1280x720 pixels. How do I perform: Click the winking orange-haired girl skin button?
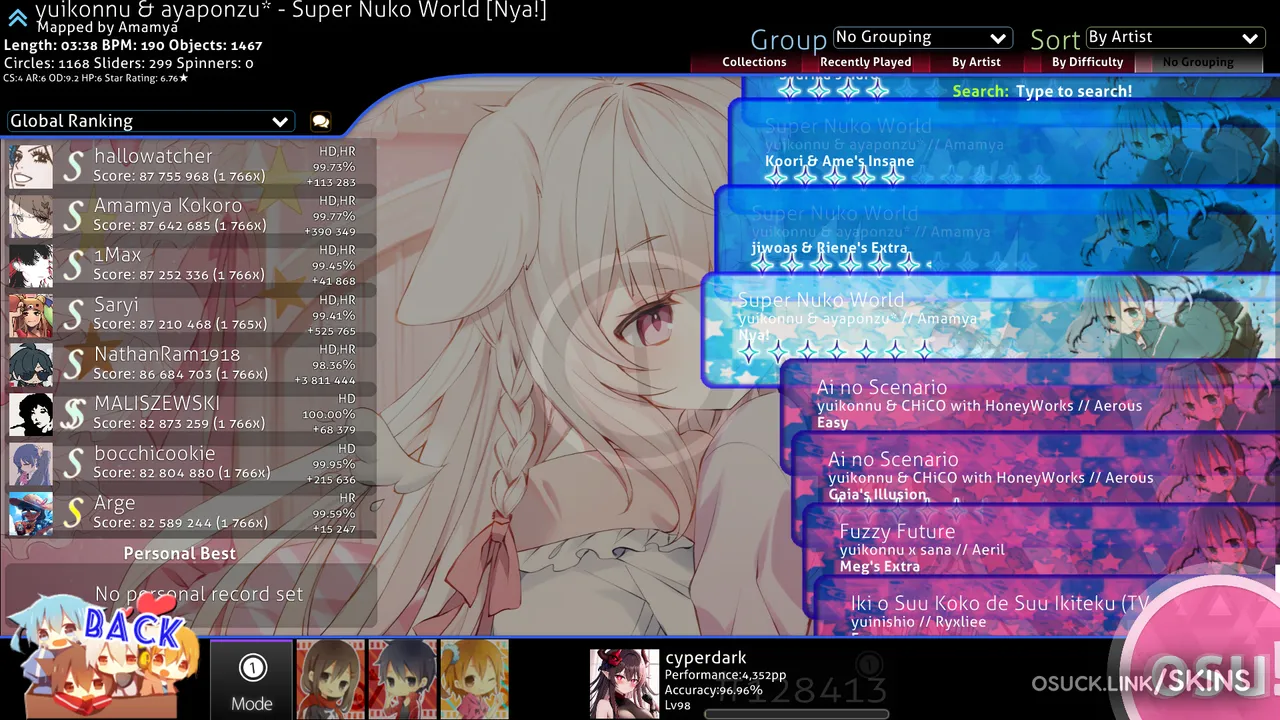[x=474, y=679]
